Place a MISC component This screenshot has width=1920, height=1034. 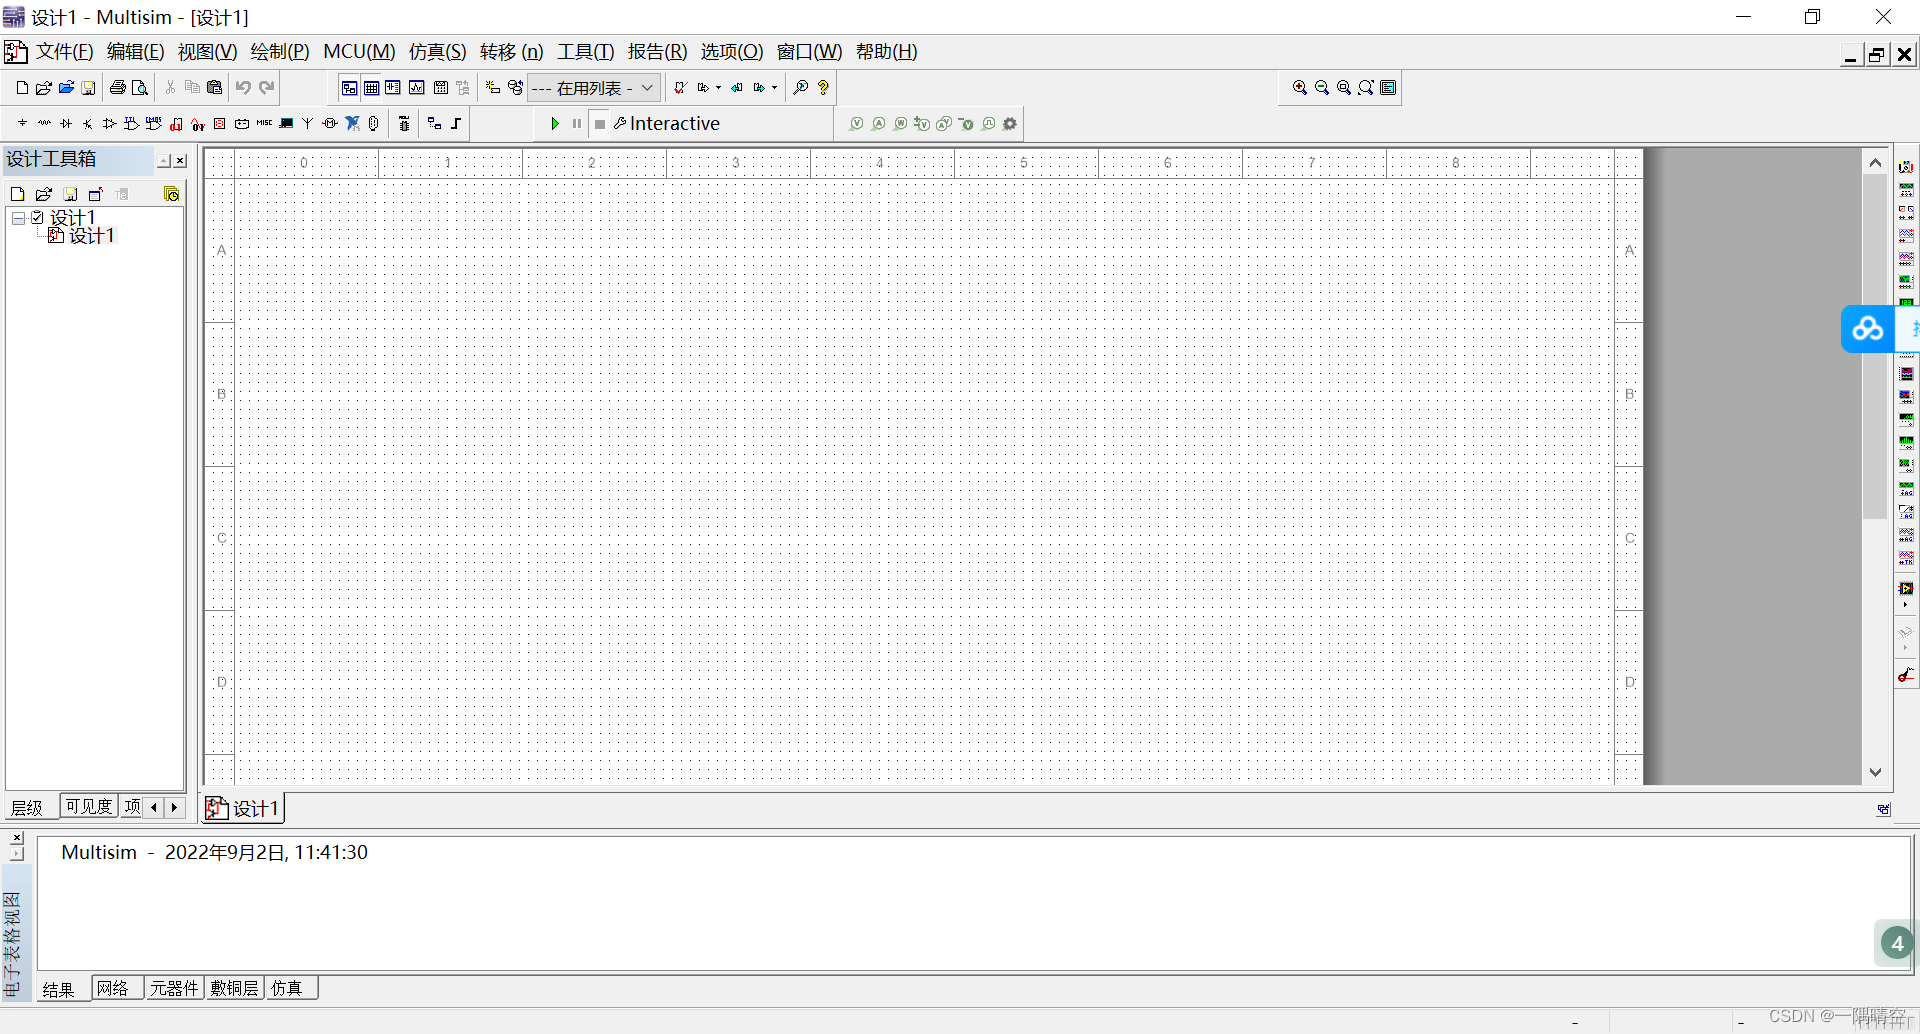coord(264,123)
